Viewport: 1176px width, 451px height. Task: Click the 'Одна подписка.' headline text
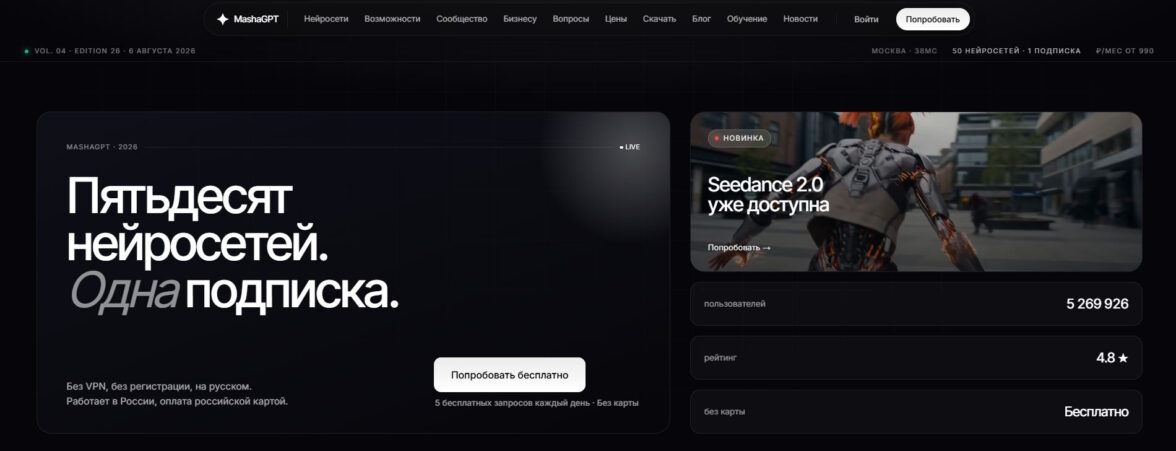tap(234, 293)
